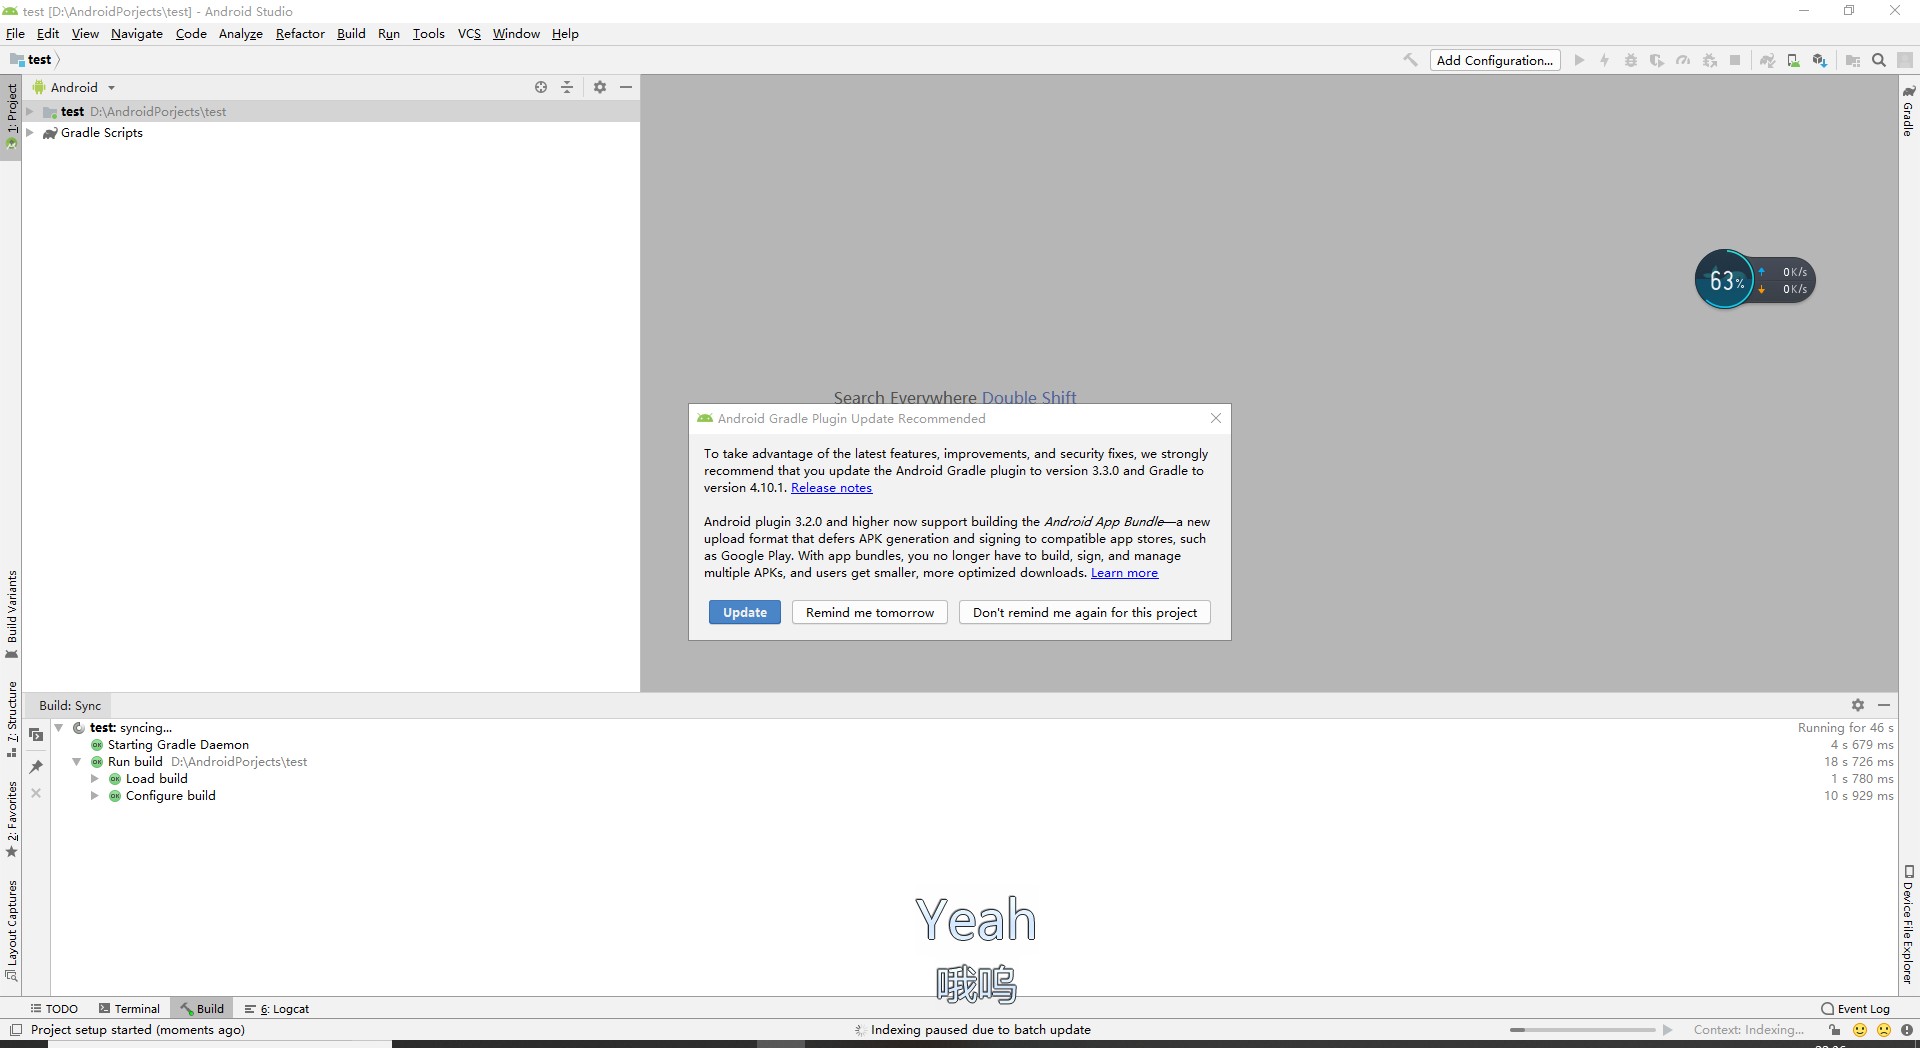This screenshot has height=1048, width=1920.
Task: Click the Apply Changes lightning icon
Action: [x=1605, y=60]
